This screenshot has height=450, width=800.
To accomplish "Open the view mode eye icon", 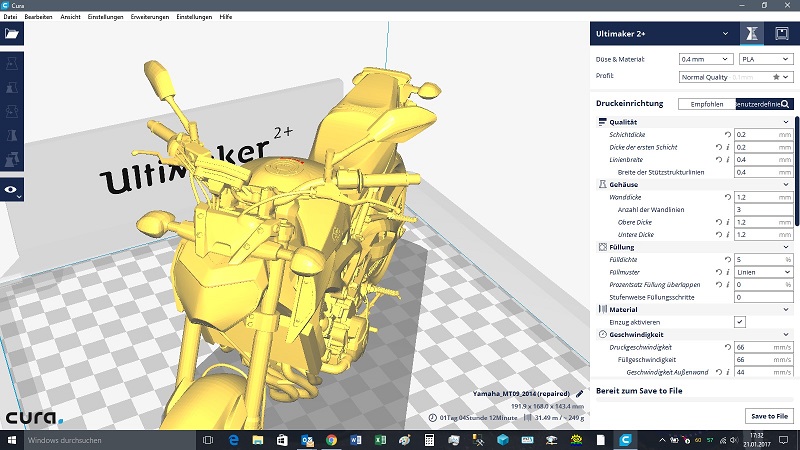I will pyautogui.click(x=12, y=188).
